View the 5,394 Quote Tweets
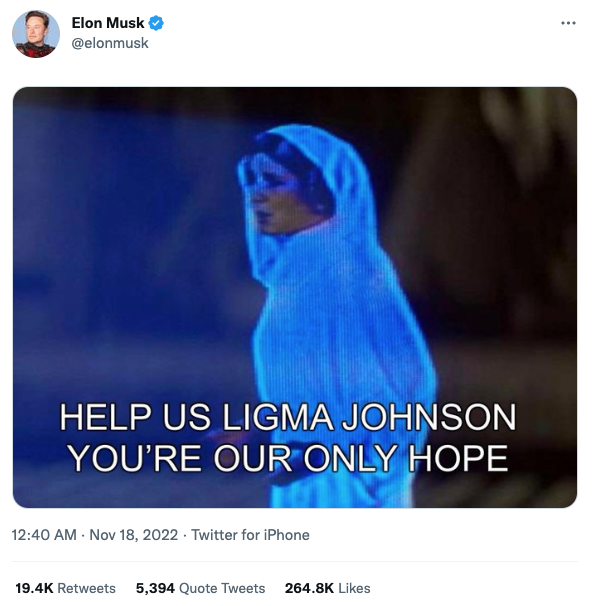Screen dimensions: 593x606 (x=200, y=588)
